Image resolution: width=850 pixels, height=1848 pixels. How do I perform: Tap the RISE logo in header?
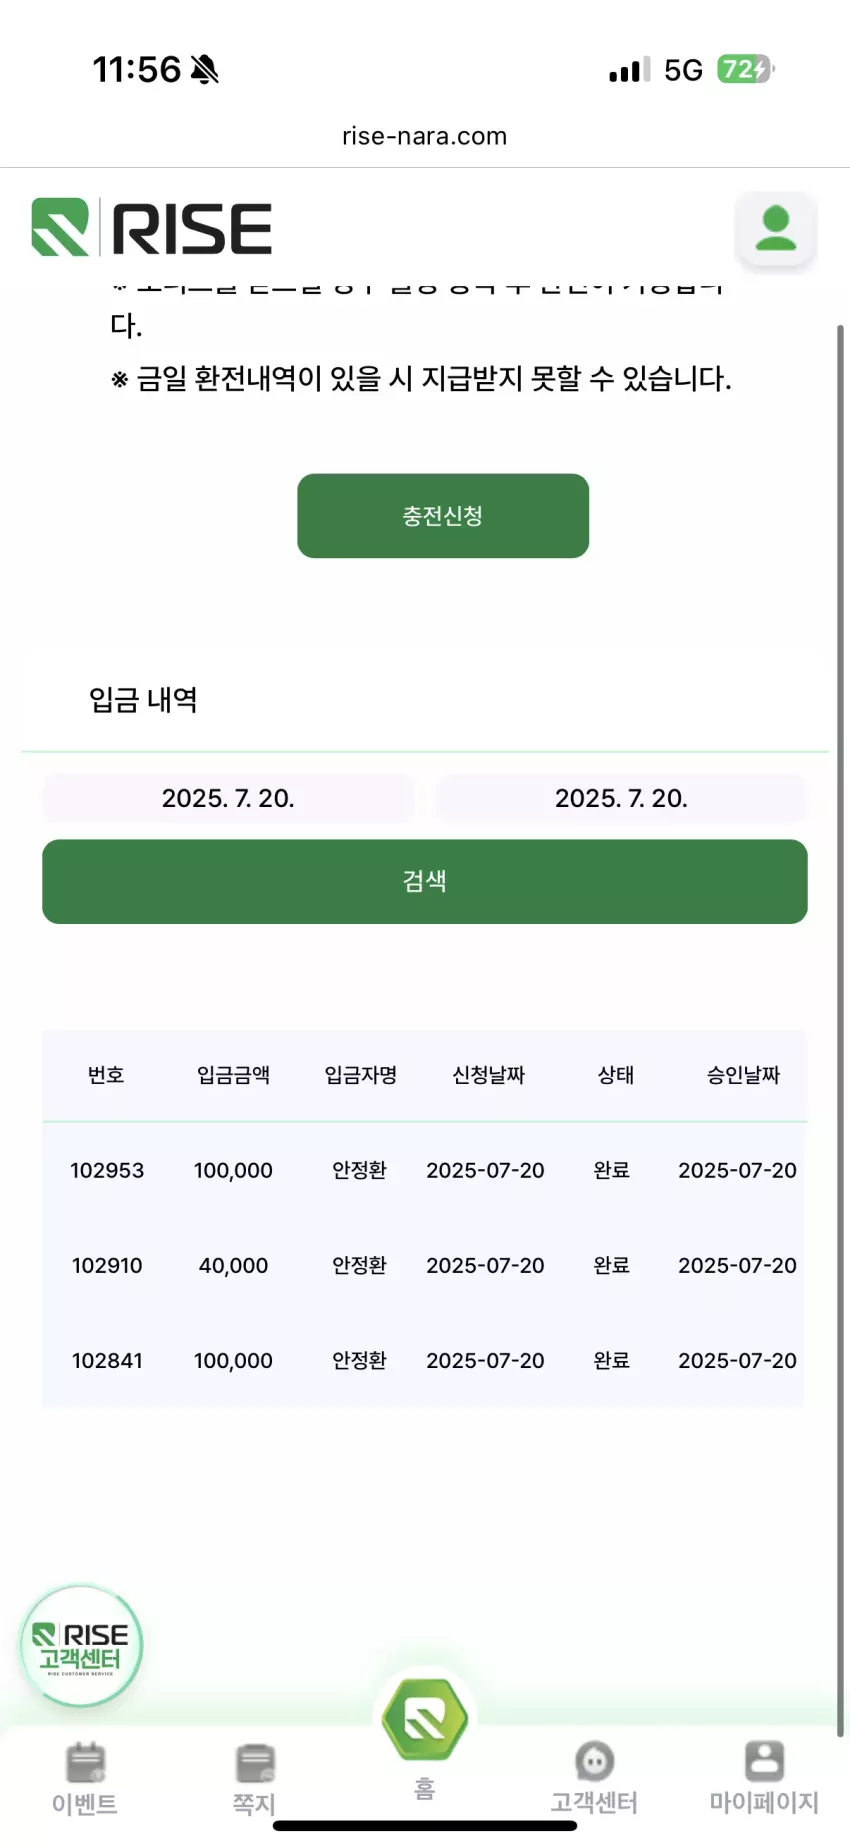point(152,228)
